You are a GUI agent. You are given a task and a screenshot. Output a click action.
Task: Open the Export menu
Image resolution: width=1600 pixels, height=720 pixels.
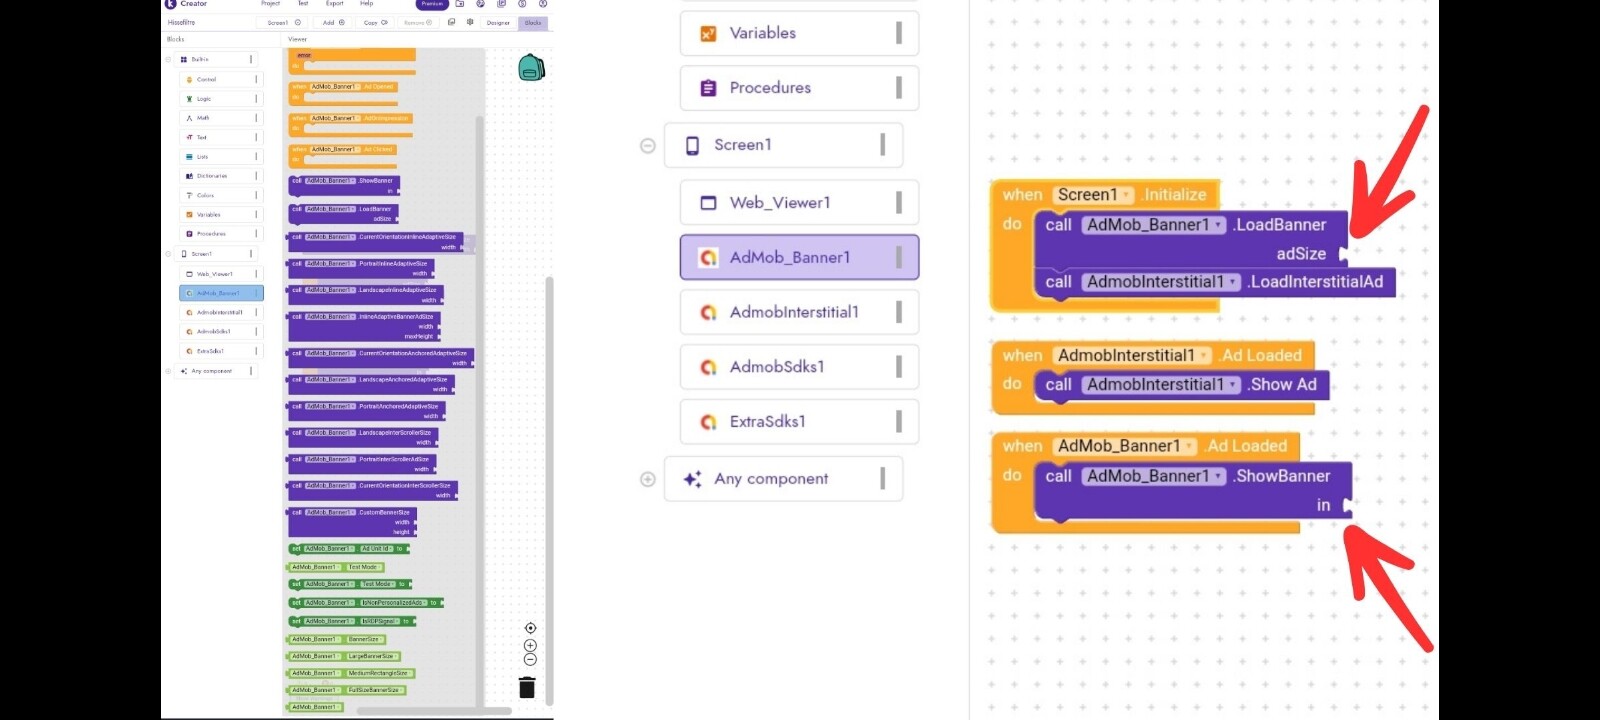tap(335, 4)
